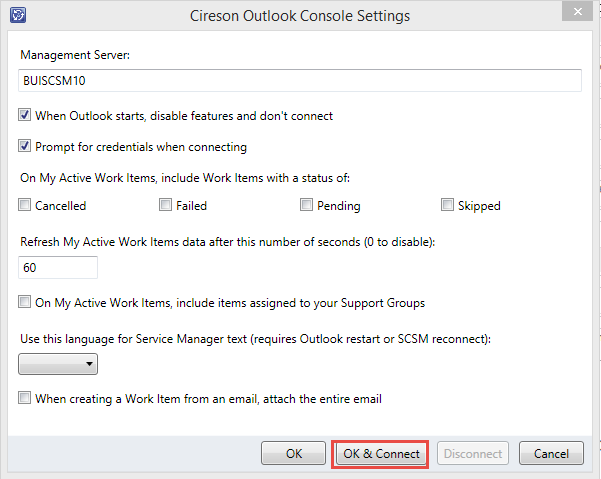The image size is (601, 479).
Task: Check 'attach the entire email' option
Action: point(25,399)
